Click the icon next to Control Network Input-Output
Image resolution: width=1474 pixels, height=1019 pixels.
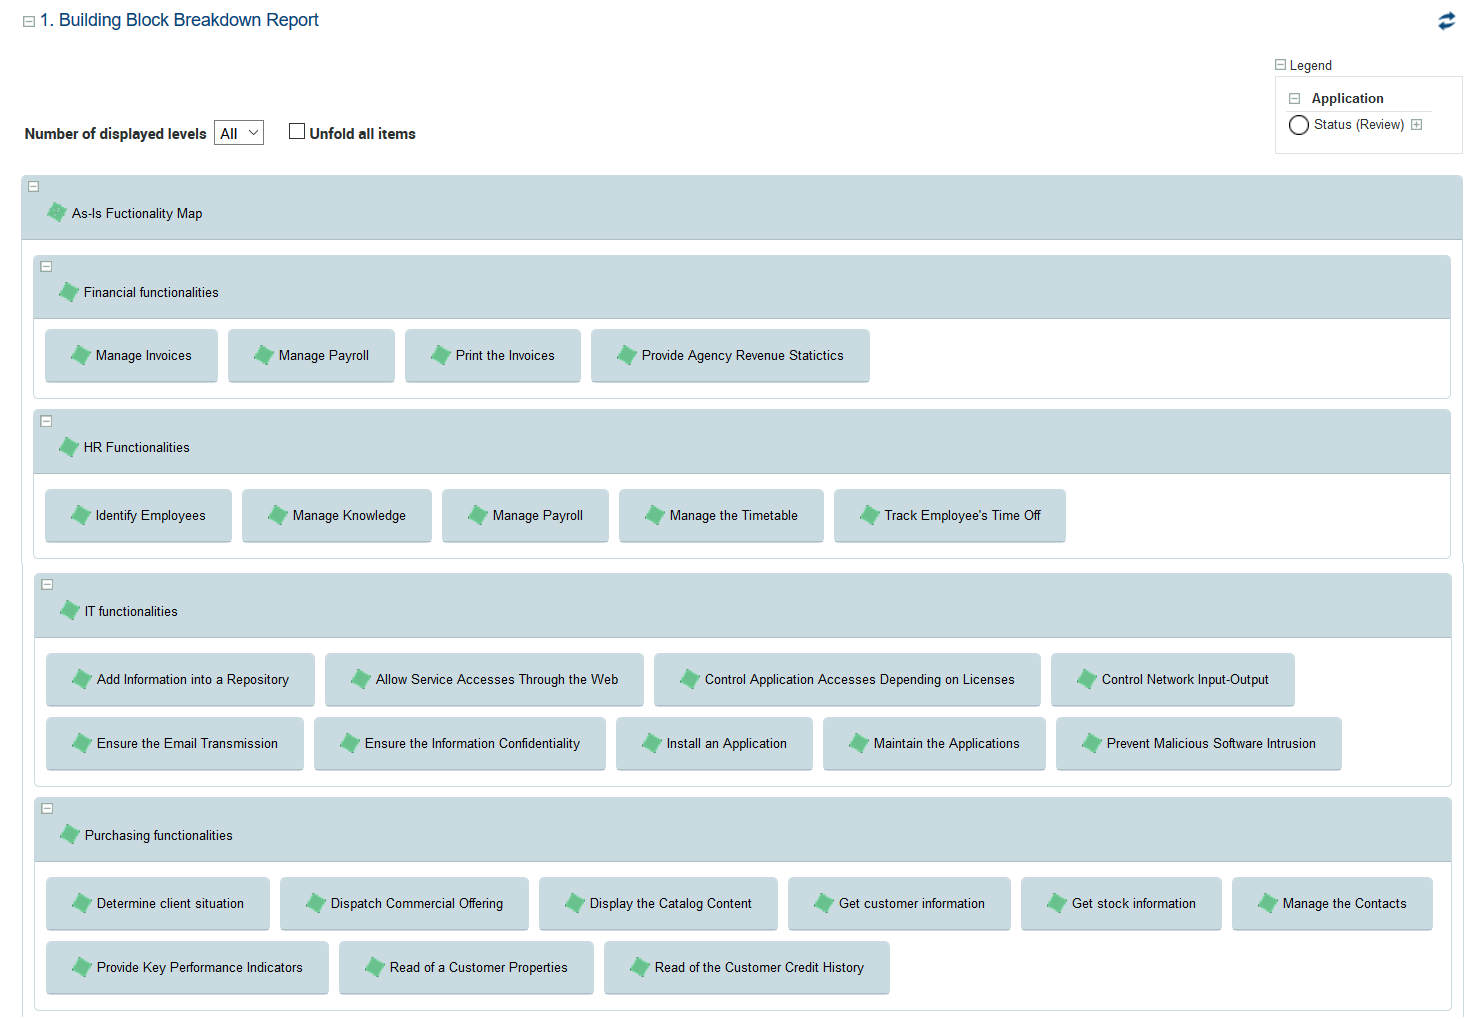click(1087, 679)
